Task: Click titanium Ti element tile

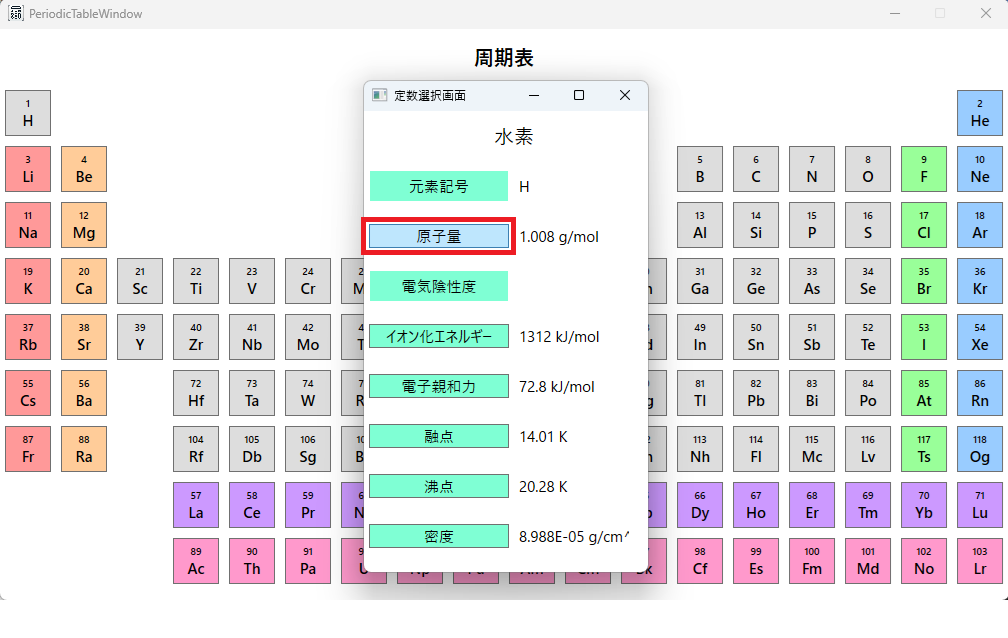Action: point(195,281)
